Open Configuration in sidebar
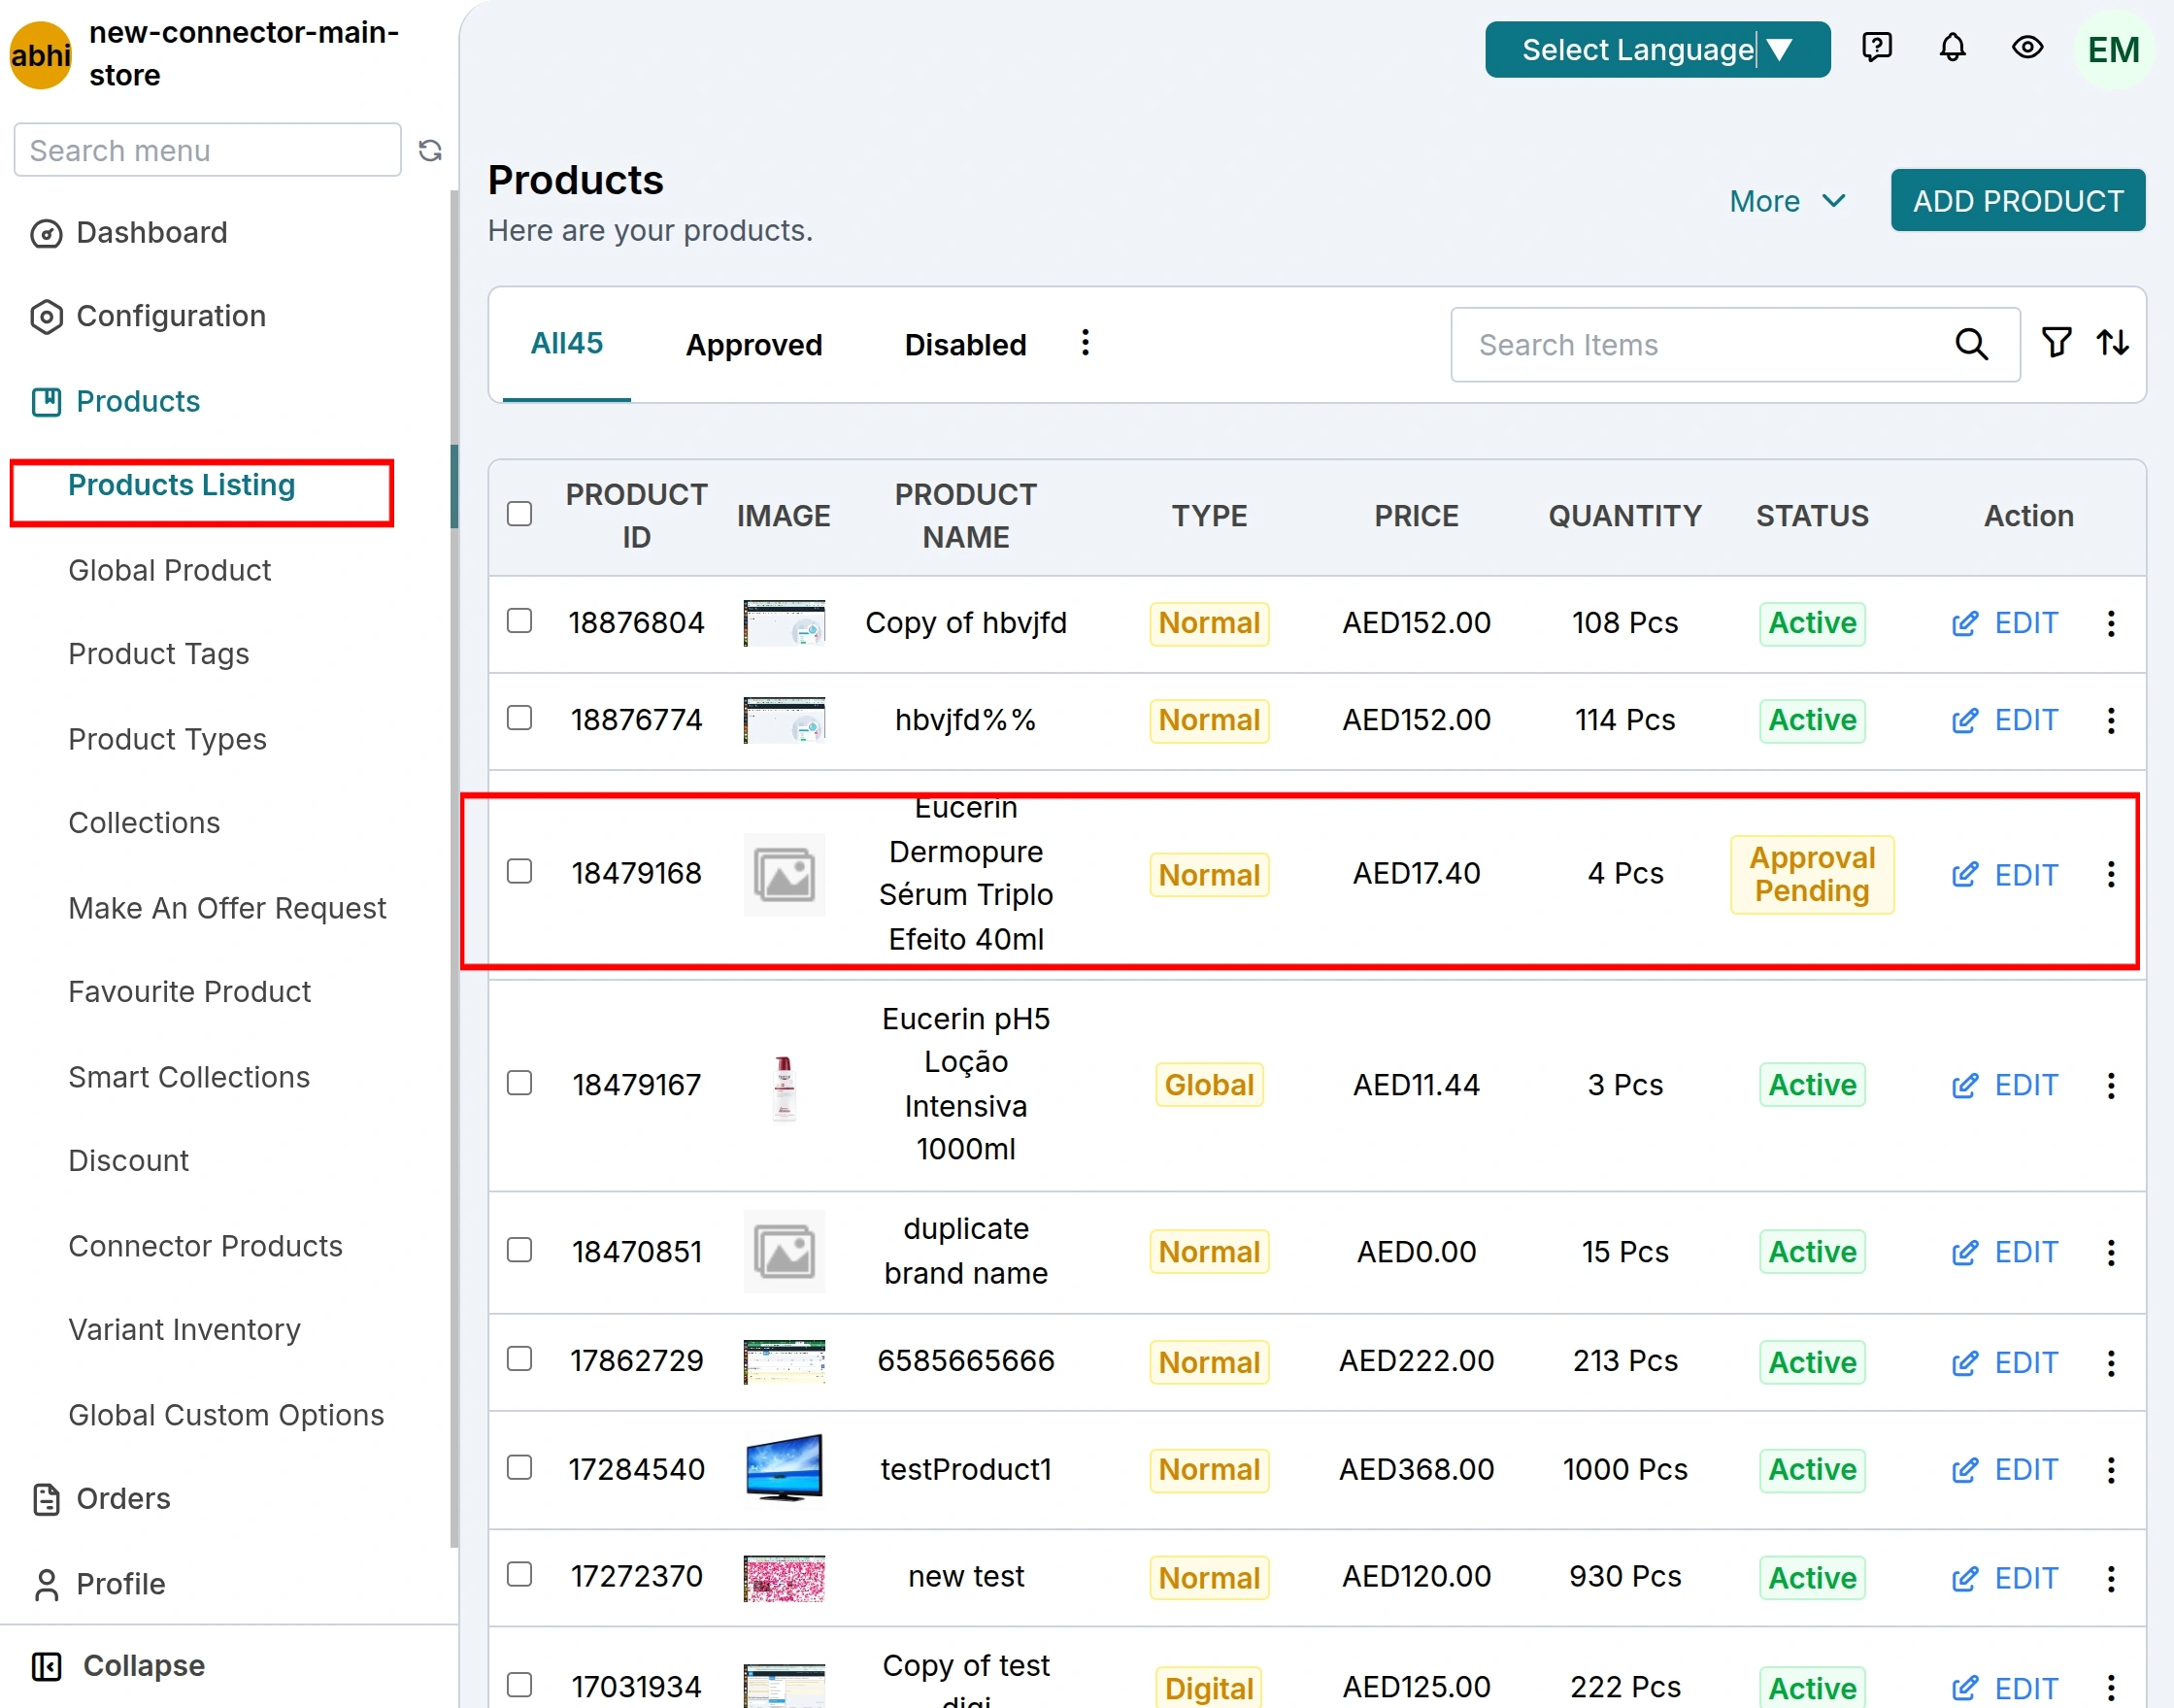The image size is (2174, 1708). 148,316
